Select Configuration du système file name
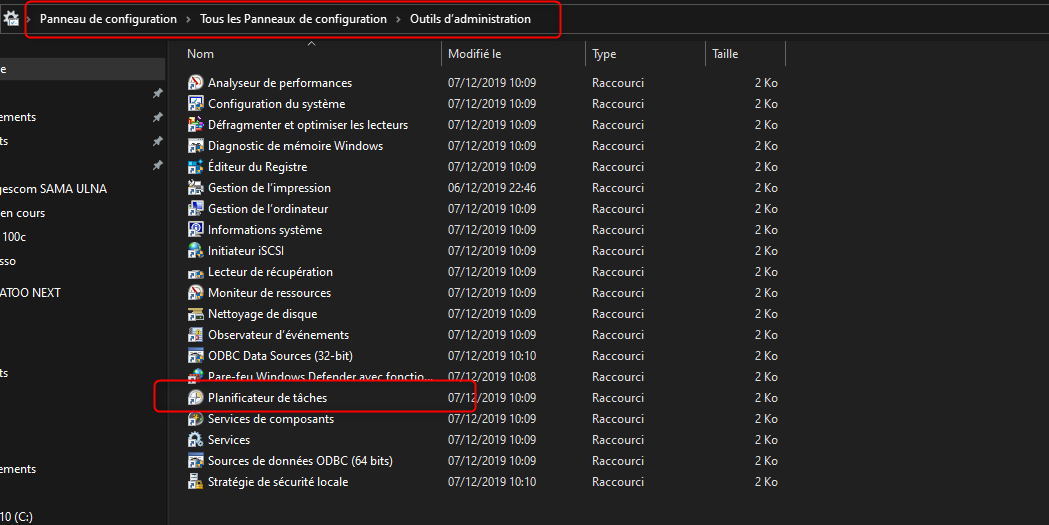This screenshot has height=525, width=1049. tap(276, 104)
